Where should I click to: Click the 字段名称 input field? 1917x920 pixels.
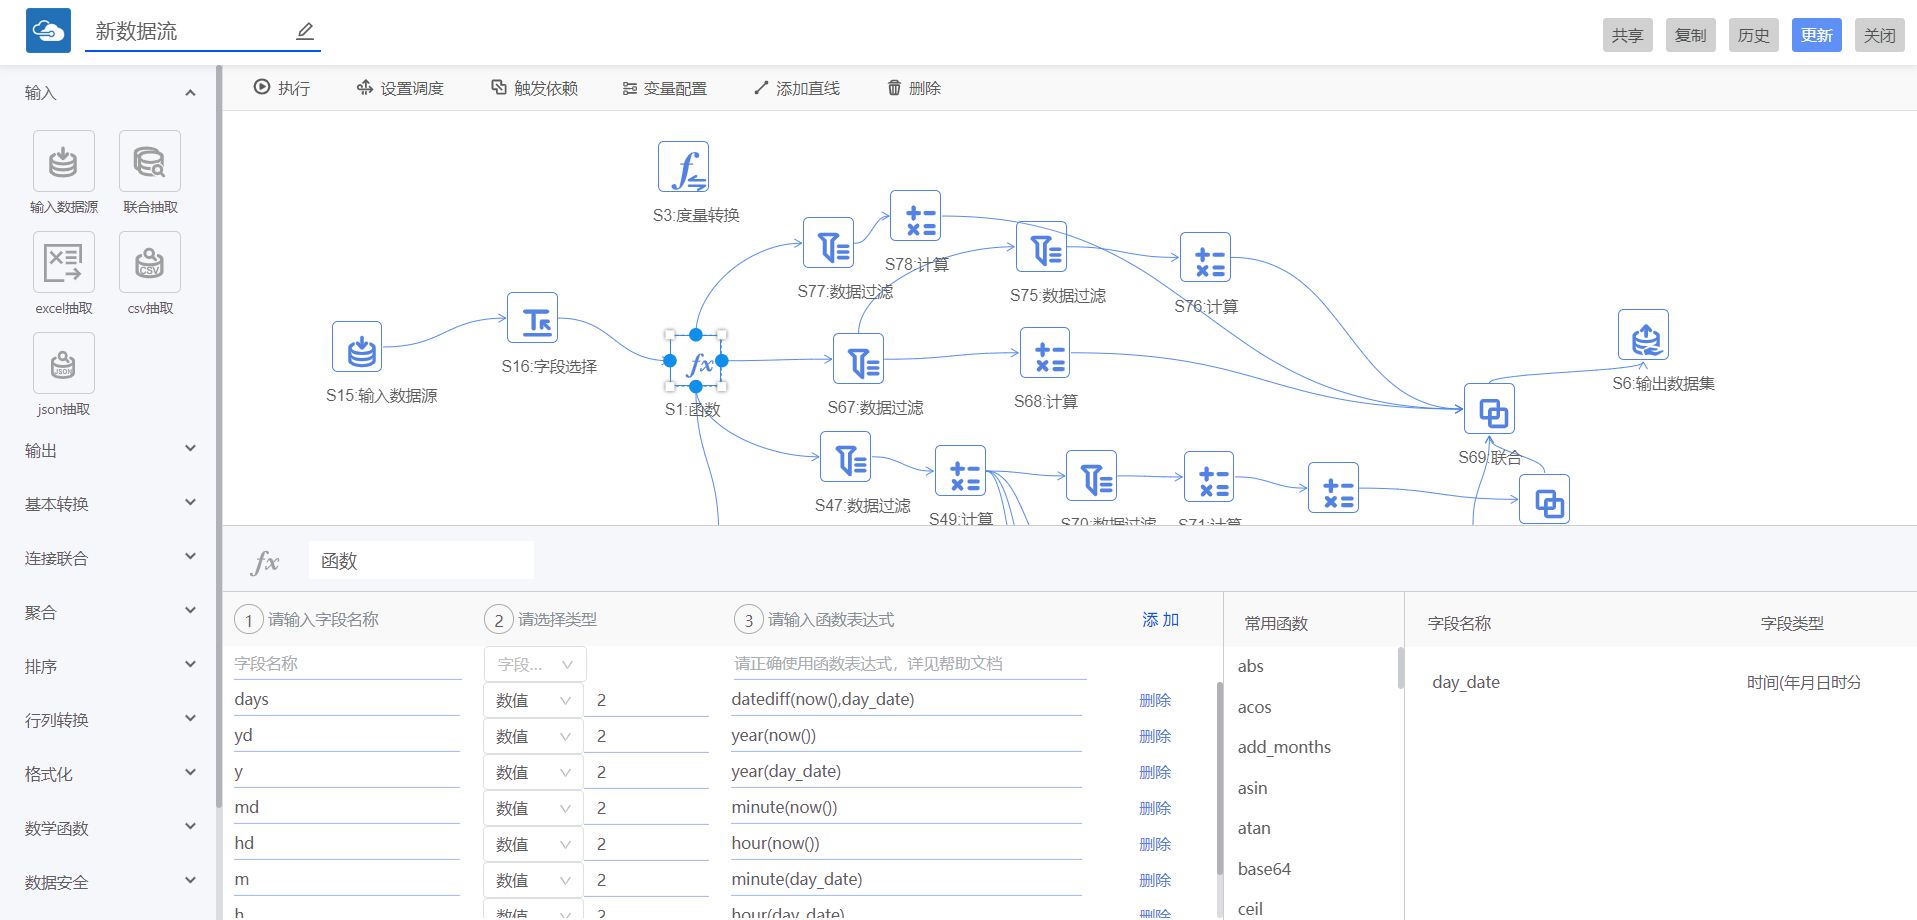[347, 664]
